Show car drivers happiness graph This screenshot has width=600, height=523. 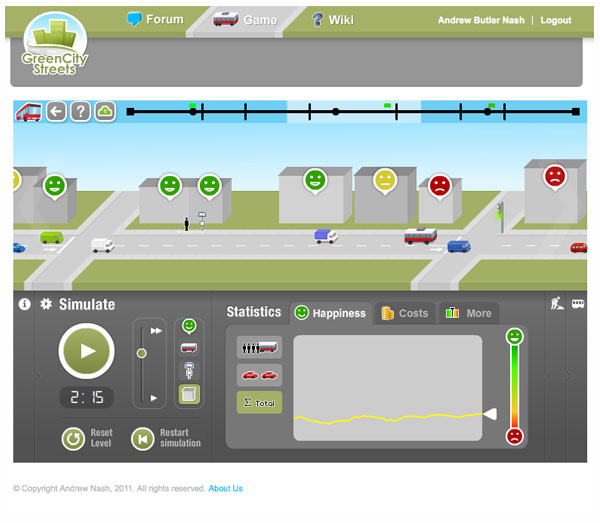pos(259,375)
